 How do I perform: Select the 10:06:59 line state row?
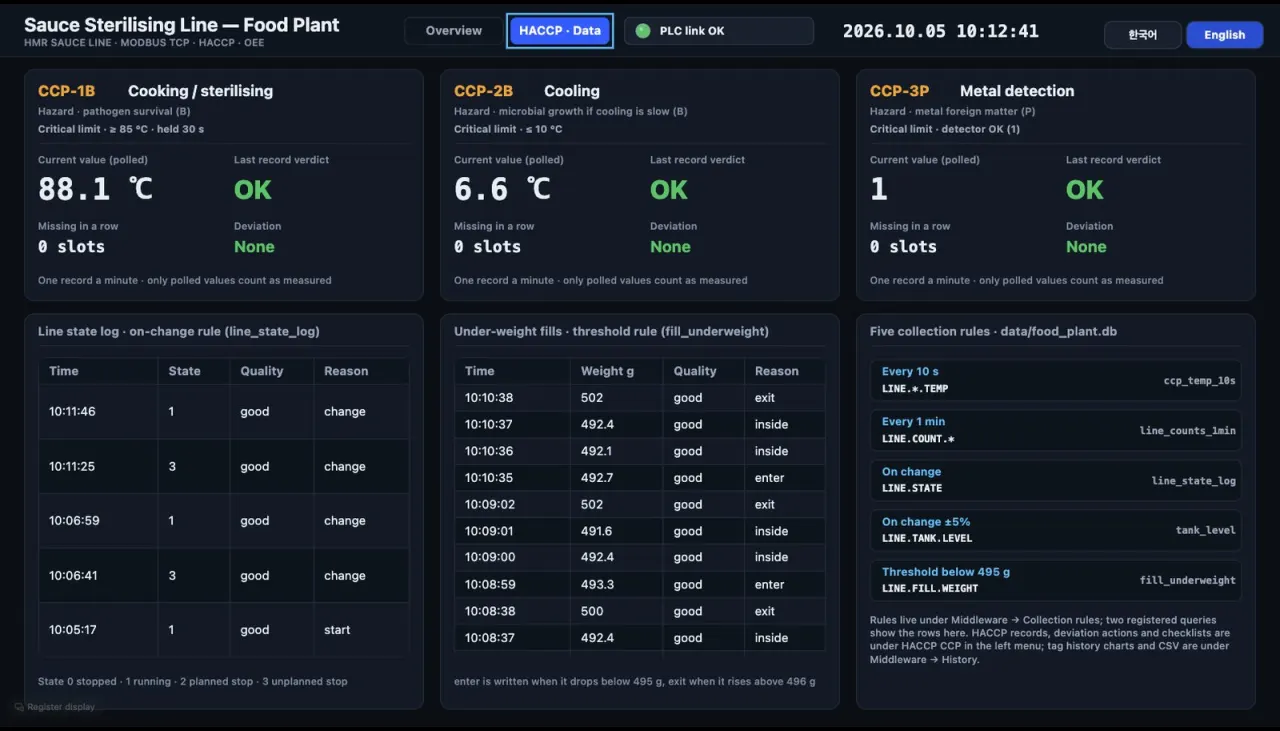pyautogui.click(x=224, y=521)
